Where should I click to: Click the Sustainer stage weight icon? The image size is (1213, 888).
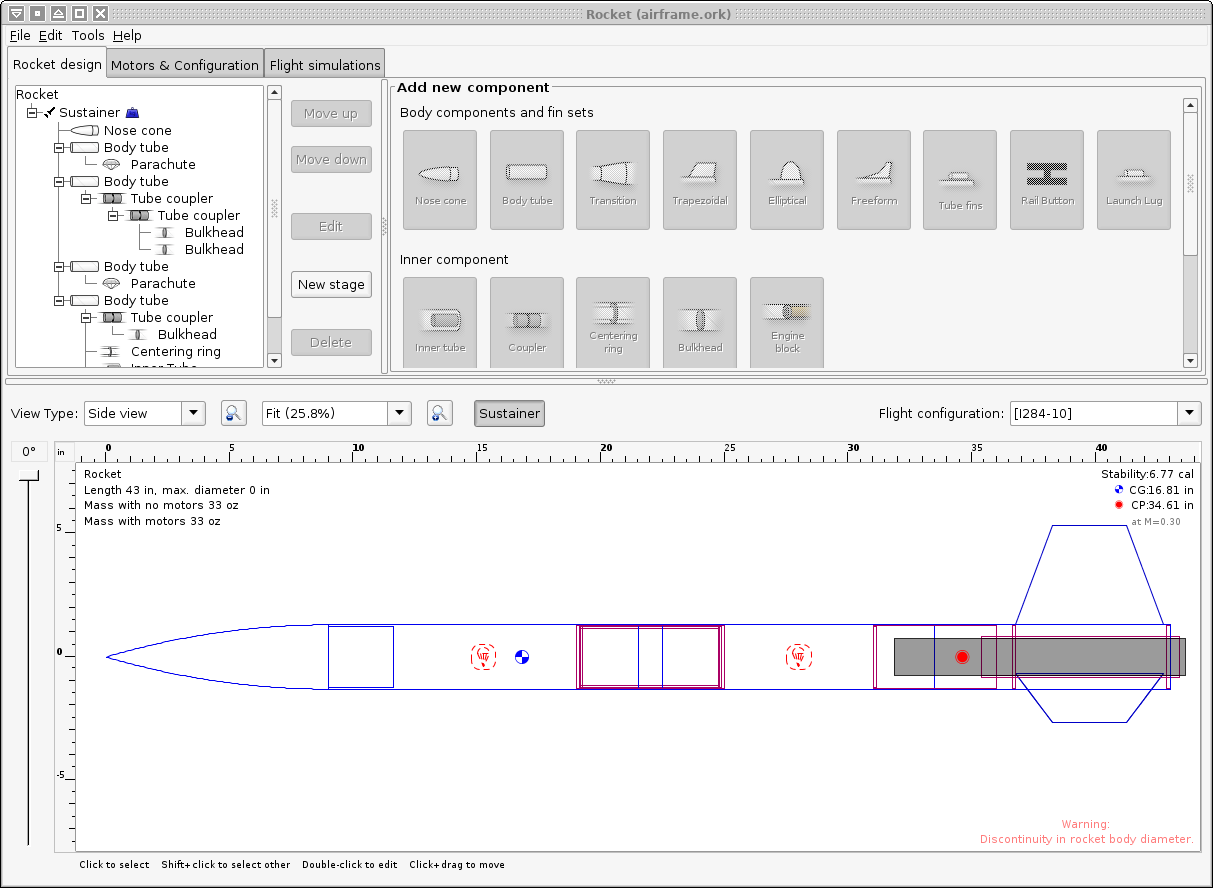(x=132, y=113)
